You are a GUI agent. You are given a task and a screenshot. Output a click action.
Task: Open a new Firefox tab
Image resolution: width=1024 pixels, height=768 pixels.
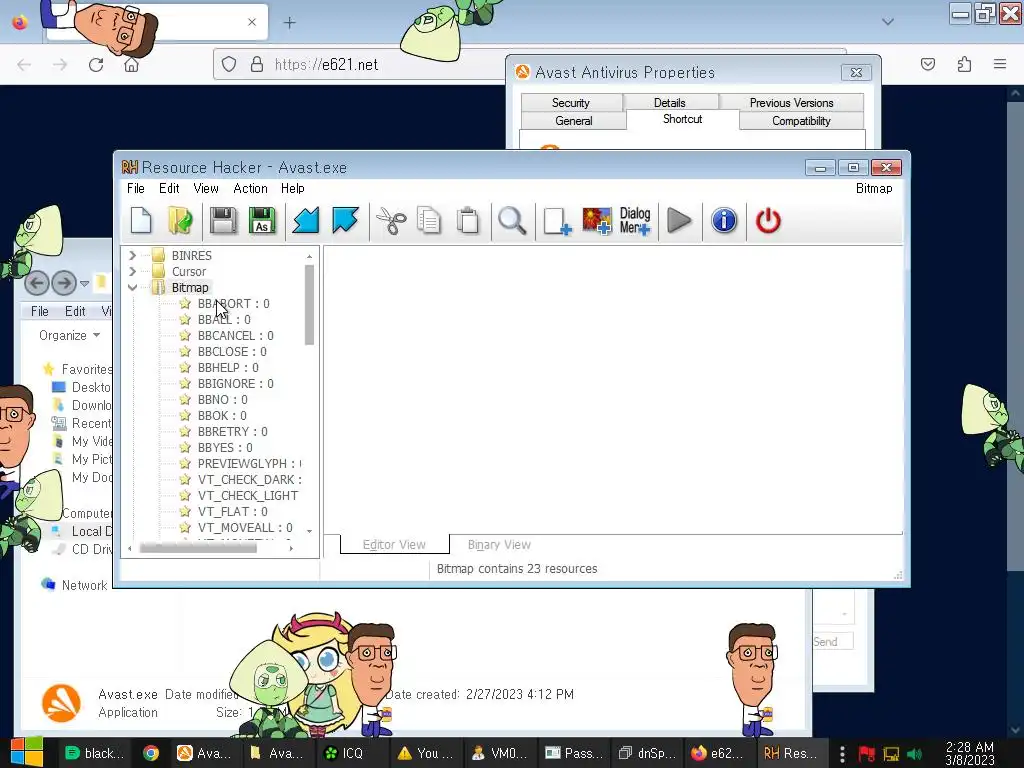[x=289, y=22]
